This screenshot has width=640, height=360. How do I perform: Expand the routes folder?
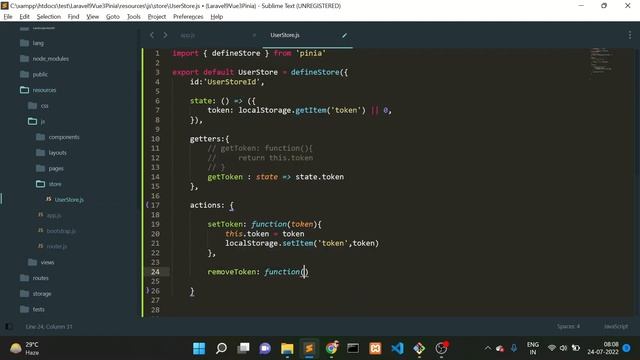(40, 278)
